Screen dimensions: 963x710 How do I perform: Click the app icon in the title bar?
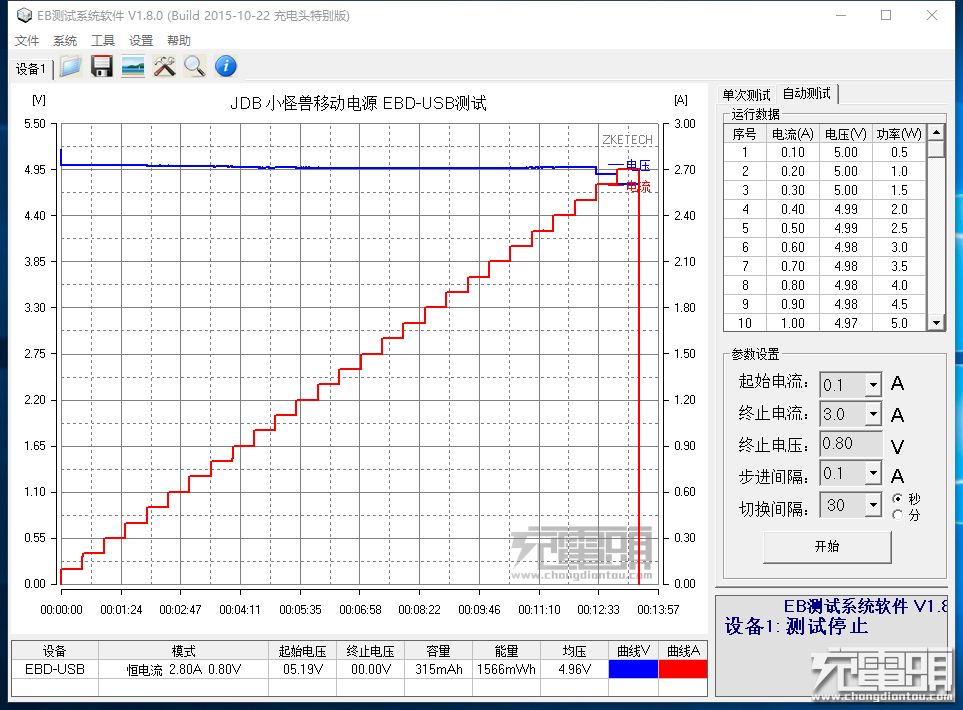[24, 15]
